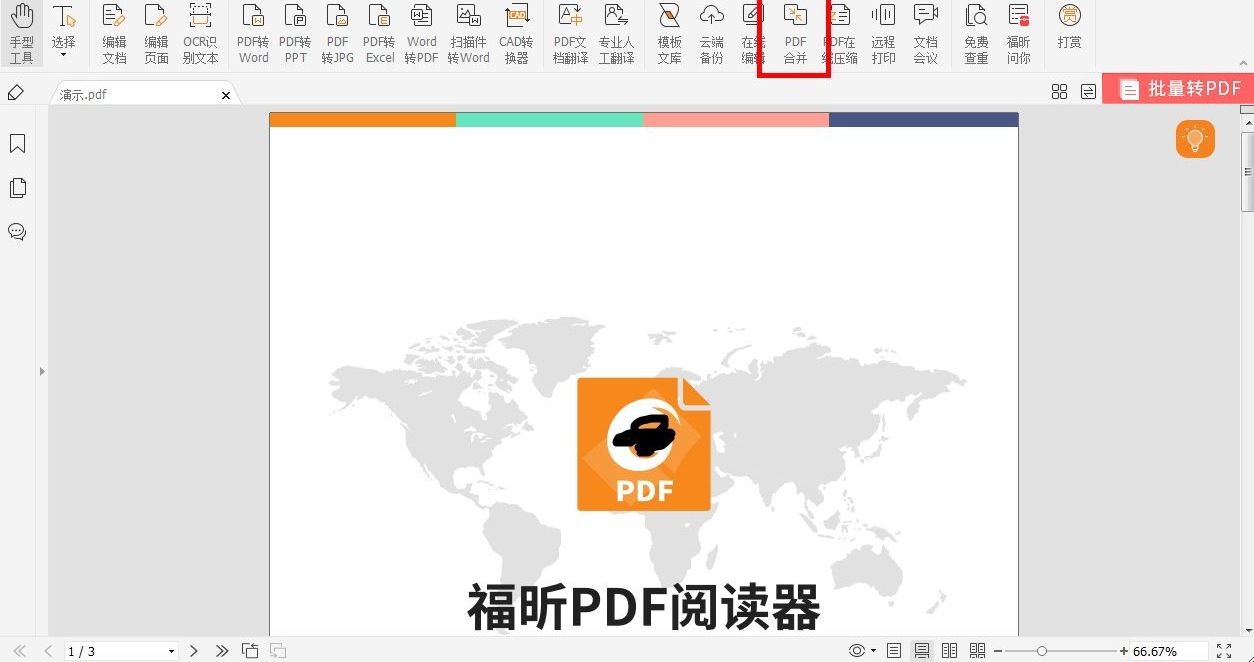This screenshot has width=1254, height=662.
Task: Click the switch-tab icon beside grid icon
Action: coord(1088,92)
